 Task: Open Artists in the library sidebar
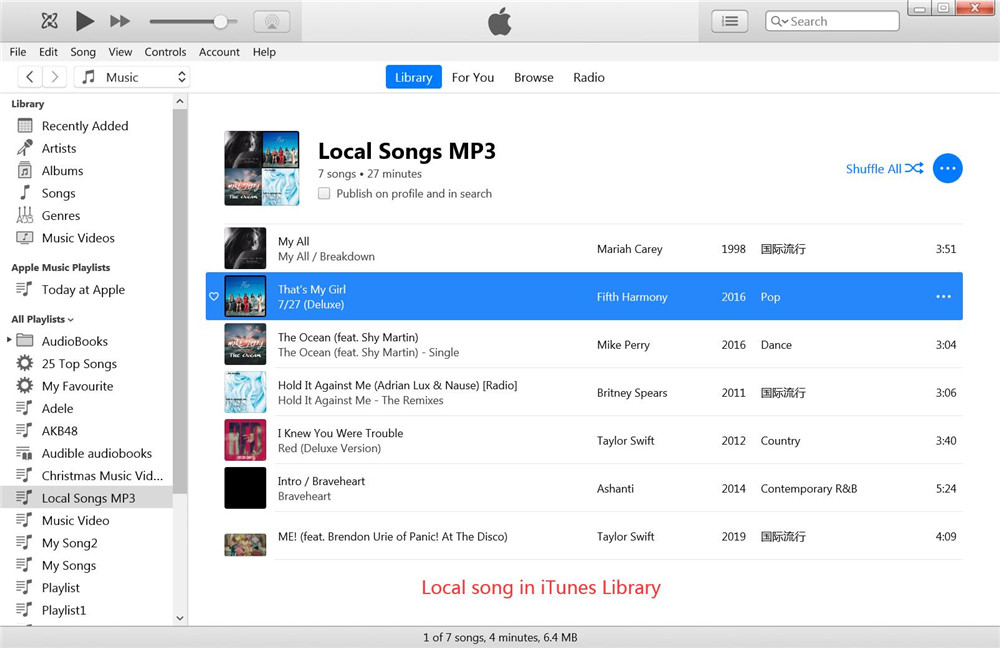(59, 148)
